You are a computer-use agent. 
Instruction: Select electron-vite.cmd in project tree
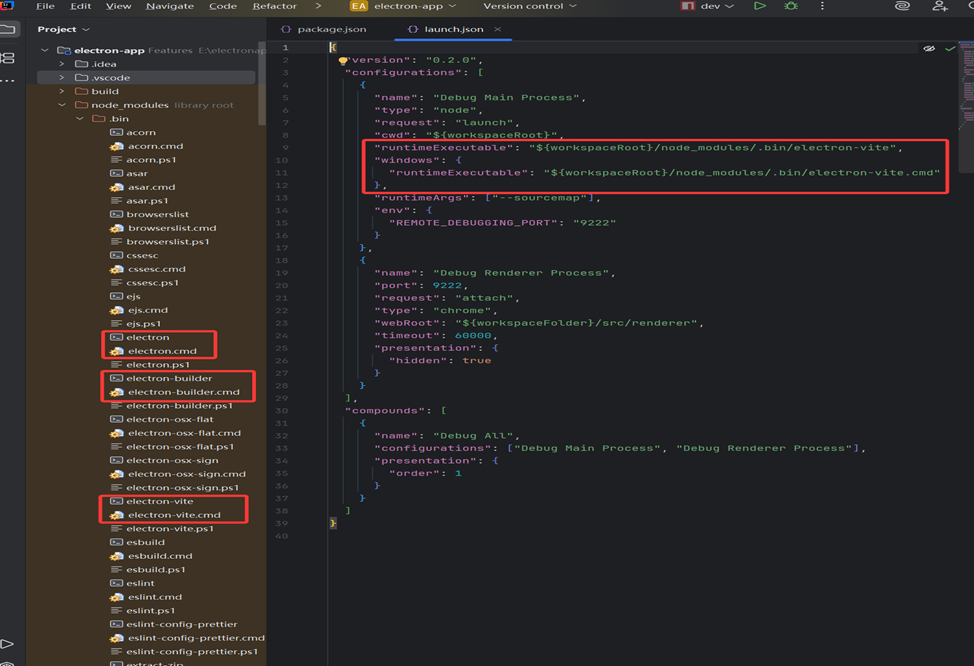(174, 515)
